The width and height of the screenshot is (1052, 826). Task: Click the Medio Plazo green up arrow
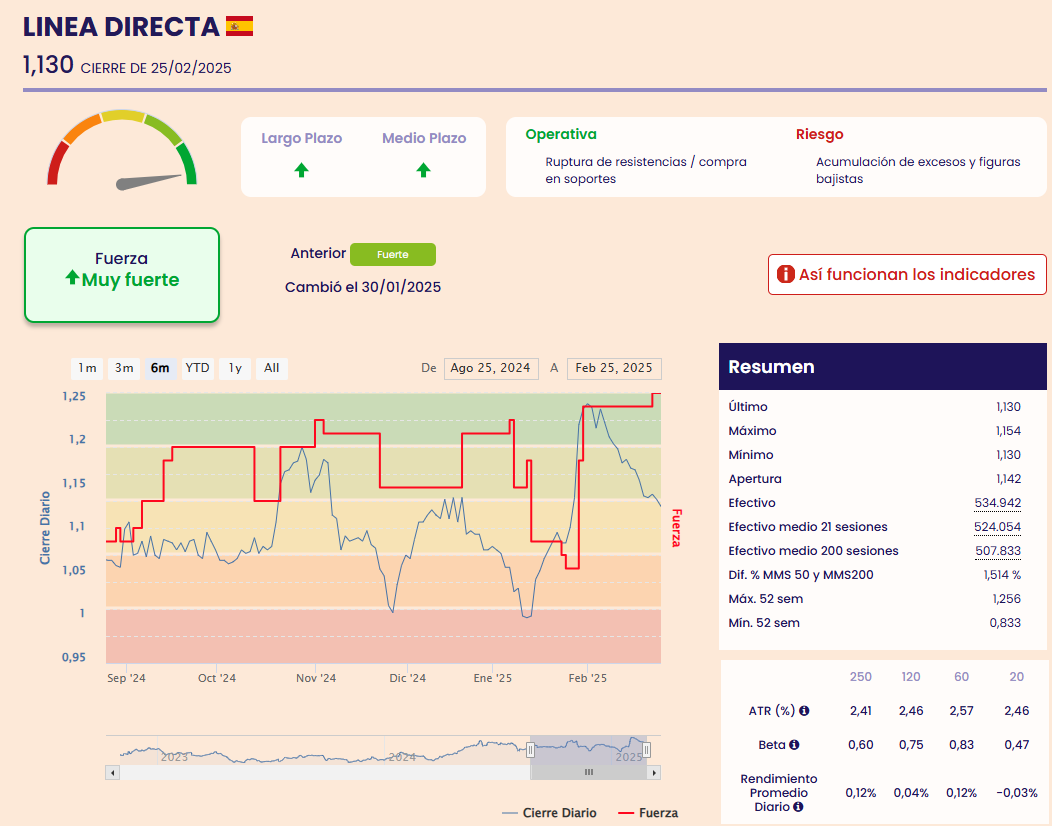coord(423,170)
